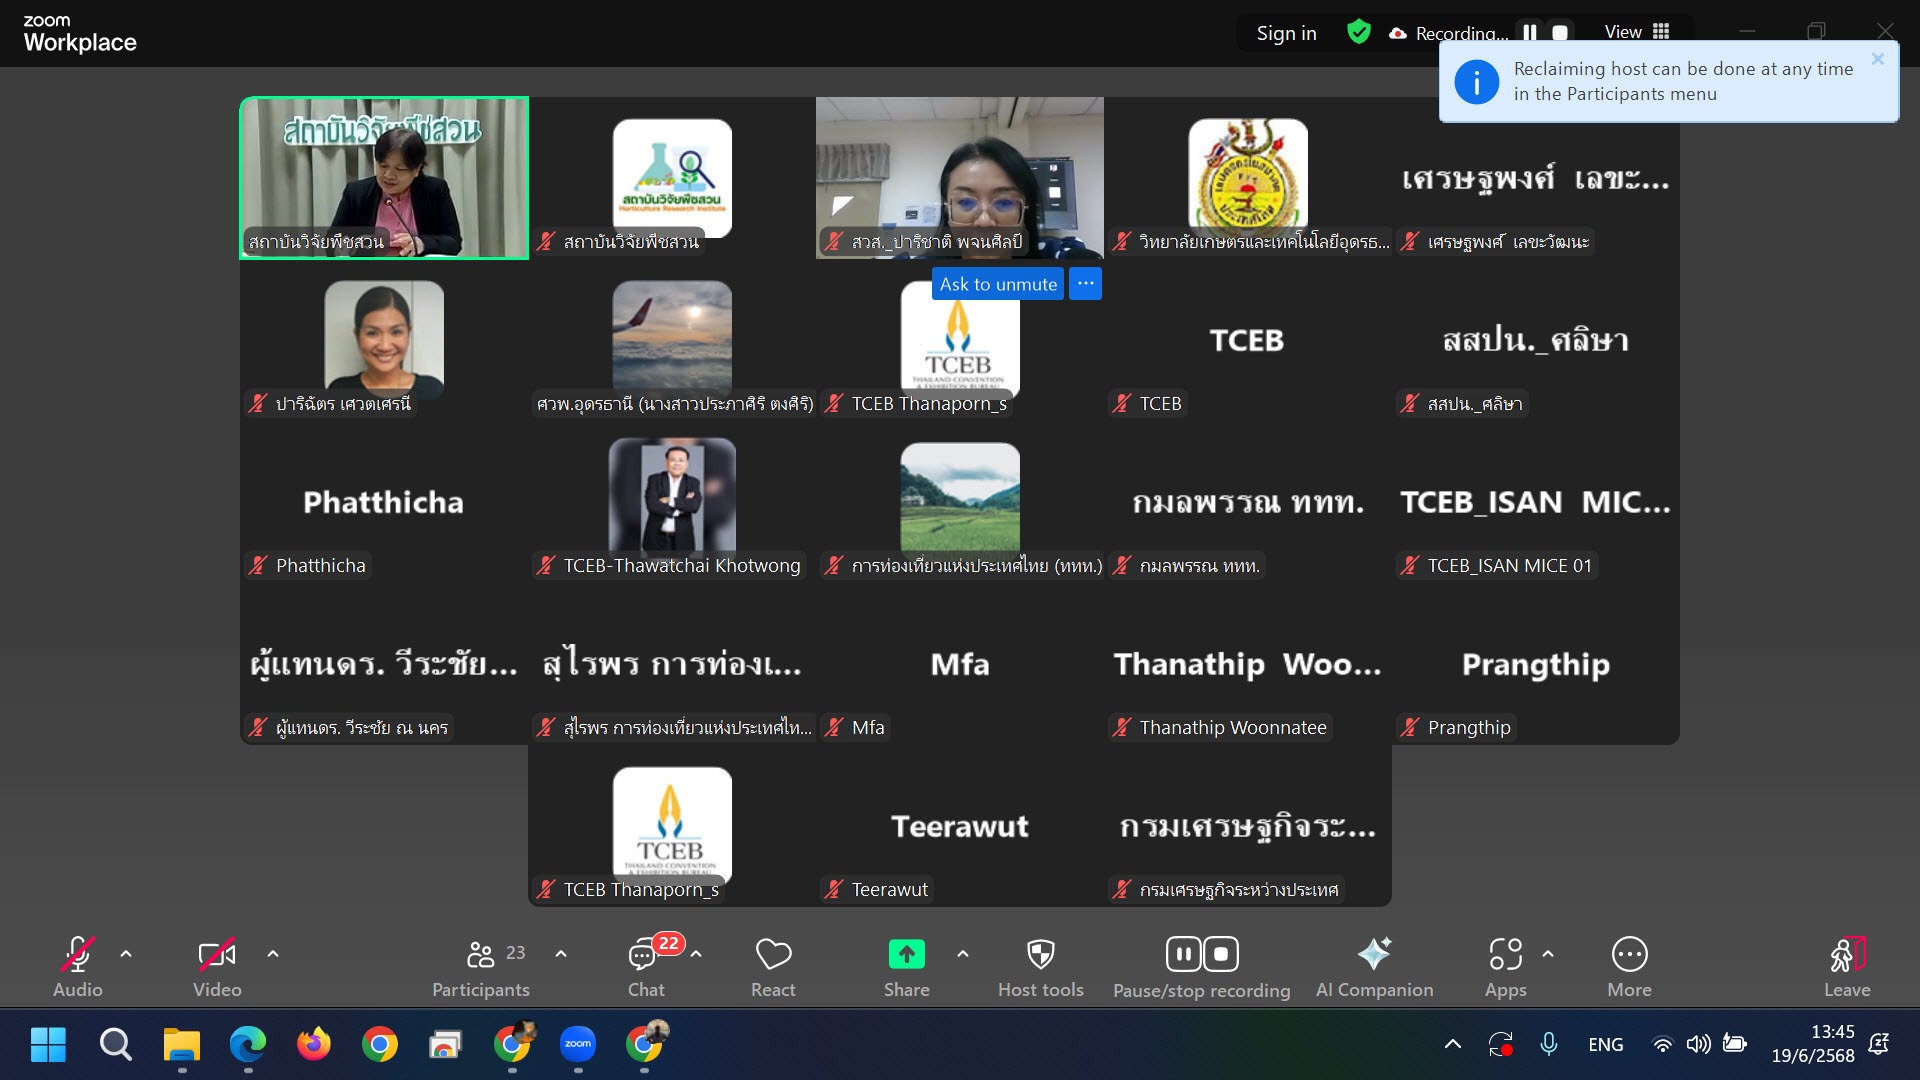Open the Participants panel
1920x1080 pixels.
(481, 966)
